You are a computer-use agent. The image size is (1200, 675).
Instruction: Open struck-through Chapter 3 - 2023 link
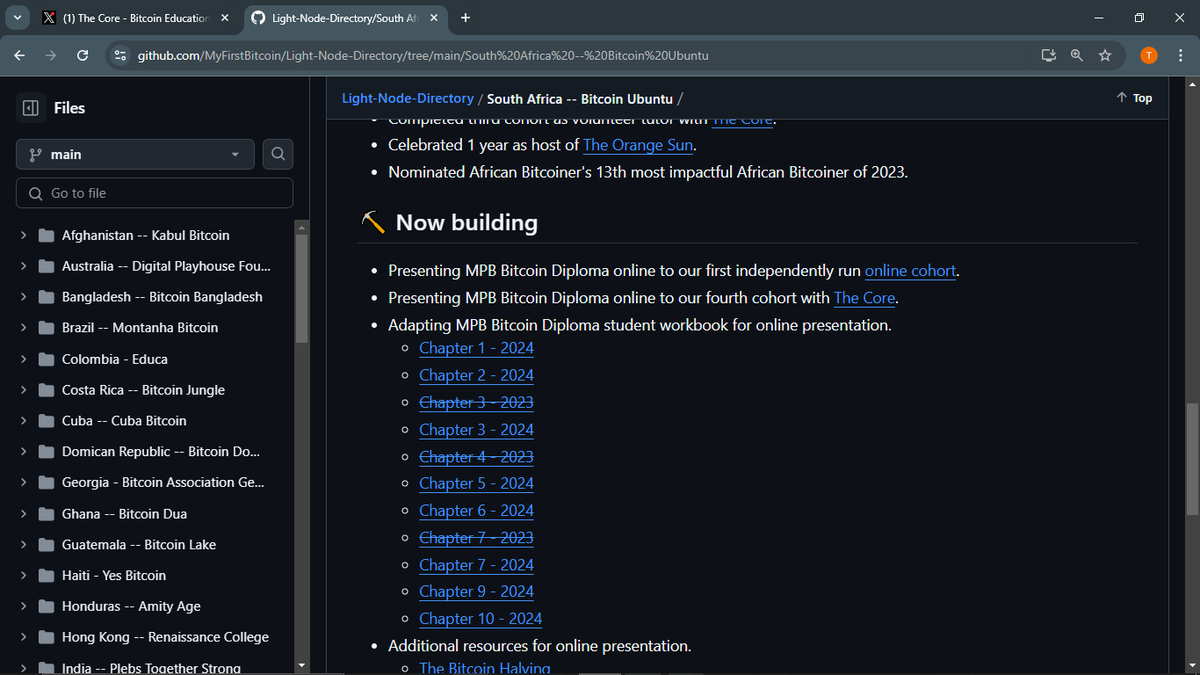pos(476,402)
